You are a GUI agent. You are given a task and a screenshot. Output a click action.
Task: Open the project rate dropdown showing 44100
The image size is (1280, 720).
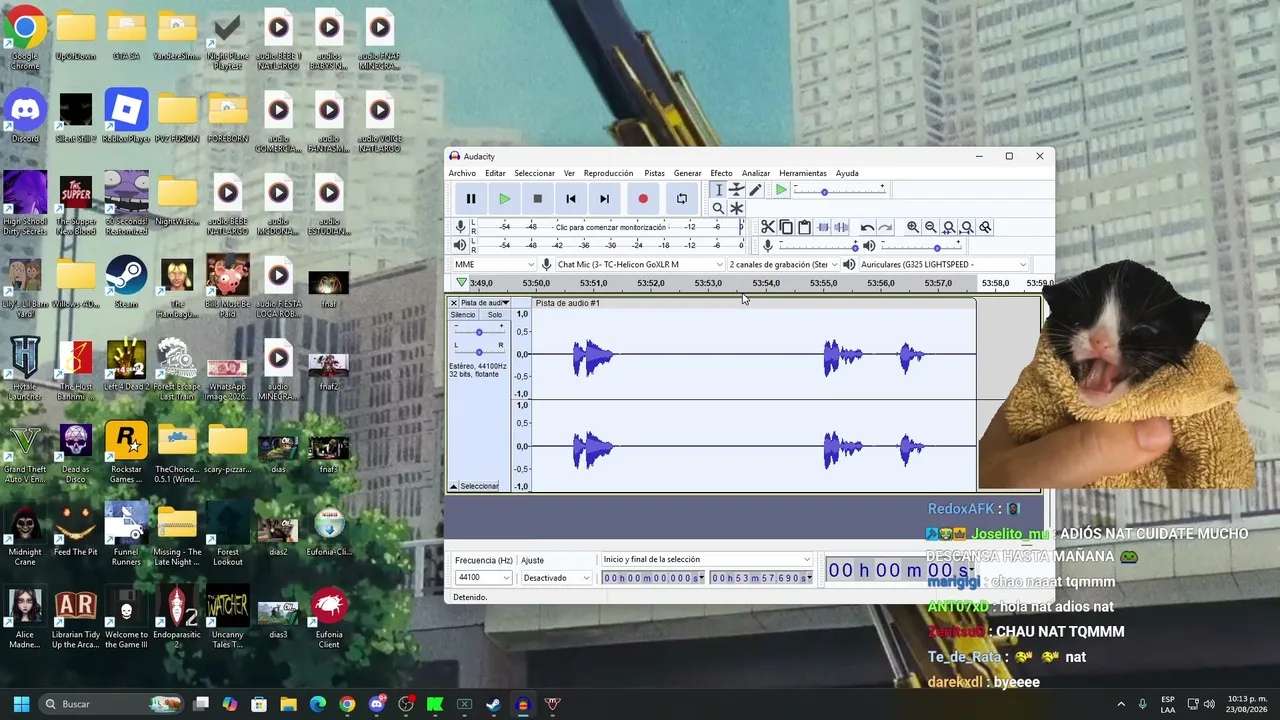483,578
